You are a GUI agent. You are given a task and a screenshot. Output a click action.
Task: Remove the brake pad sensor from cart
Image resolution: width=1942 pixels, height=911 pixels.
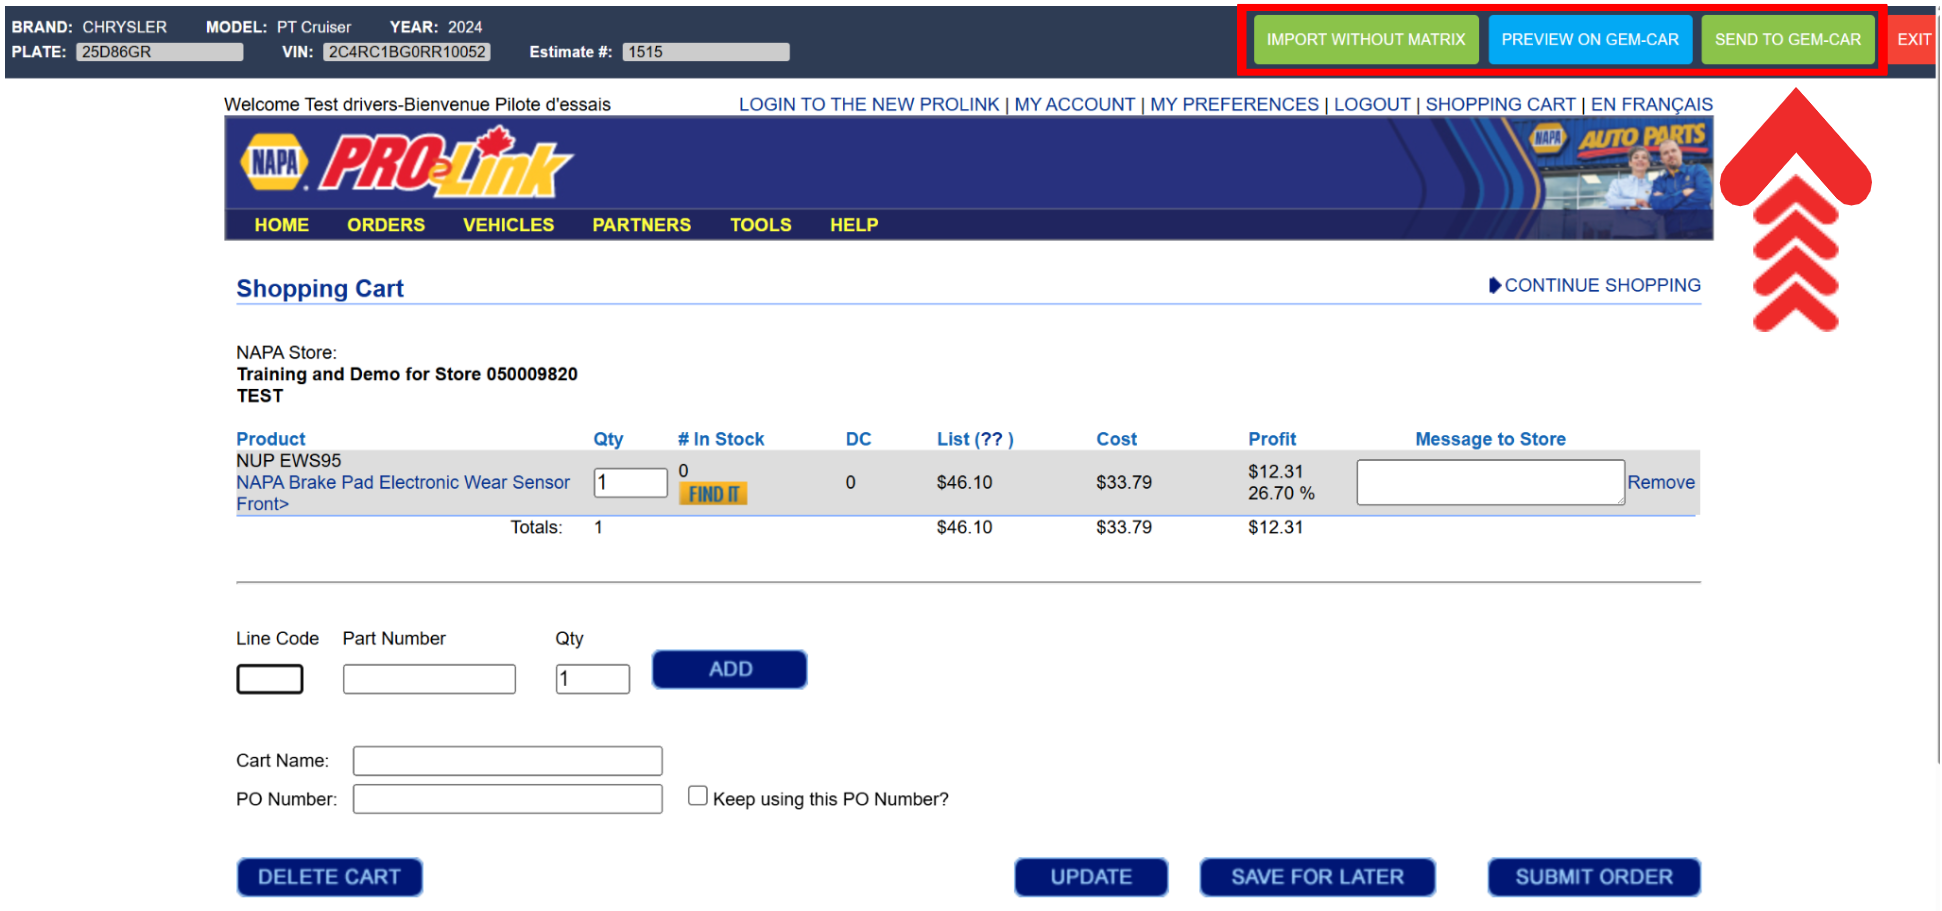pos(1660,482)
